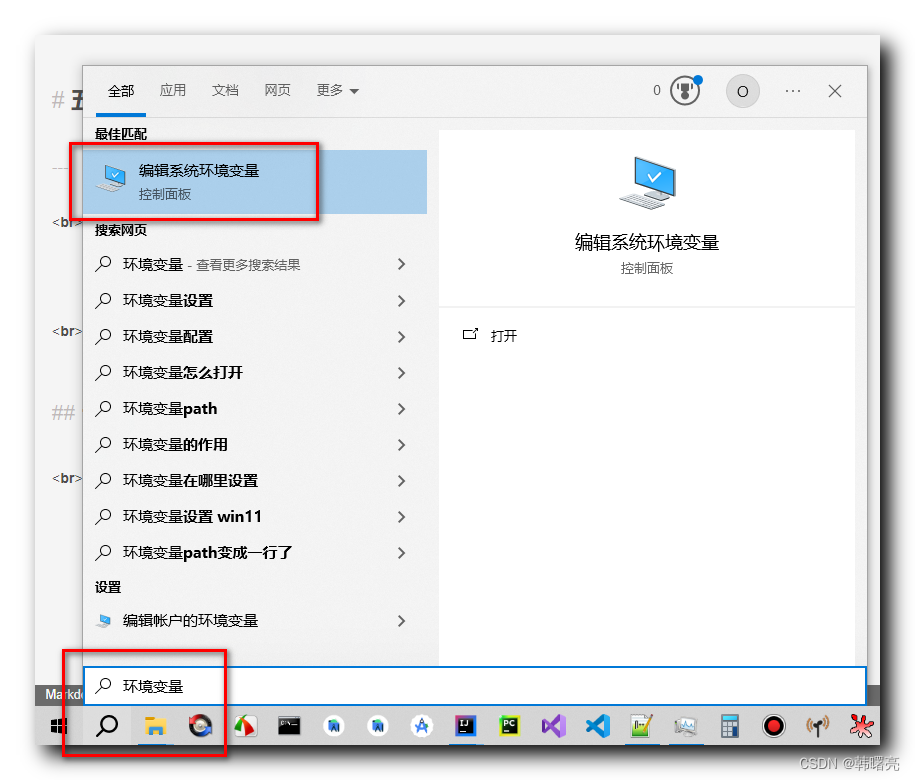The width and height of the screenshot is (915, 780).
Task: Open the command prompt from the taskbar
Action: coord(289,727)
